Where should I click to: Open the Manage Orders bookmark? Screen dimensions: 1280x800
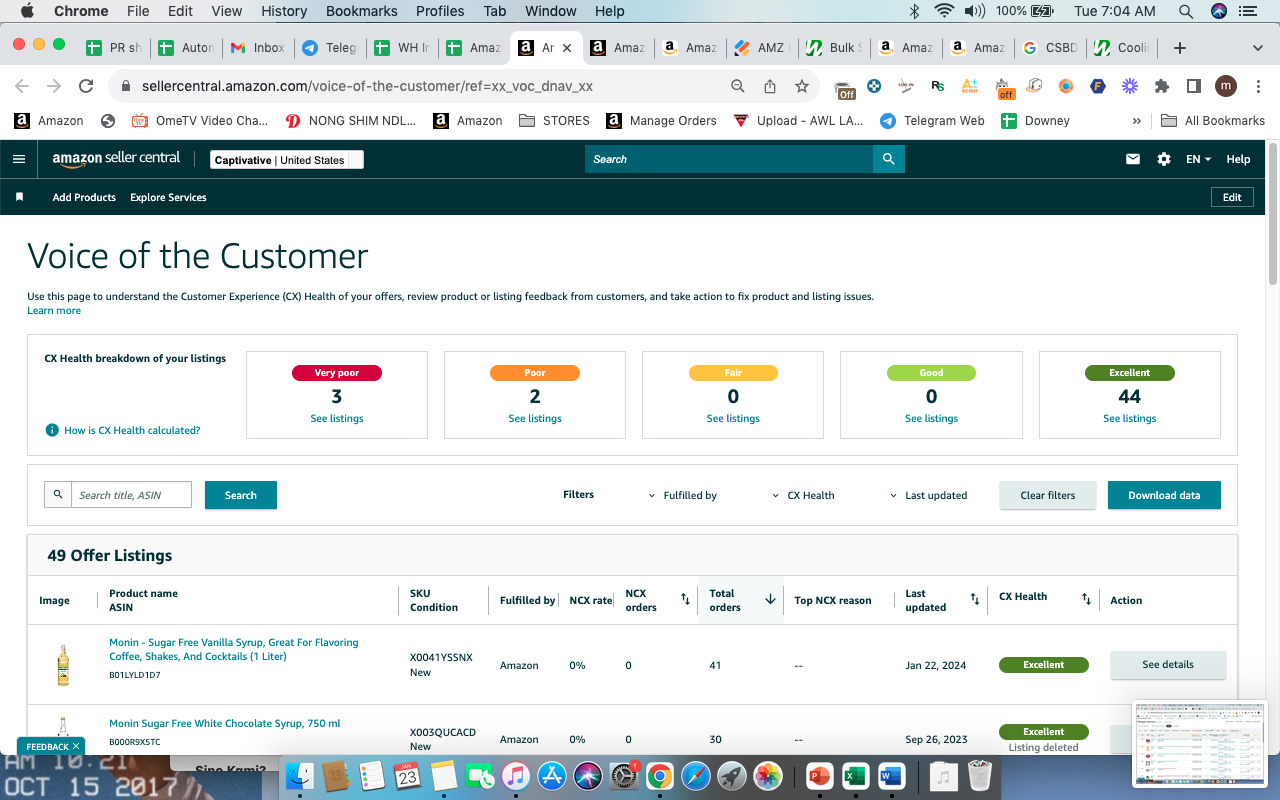point(661,121)
